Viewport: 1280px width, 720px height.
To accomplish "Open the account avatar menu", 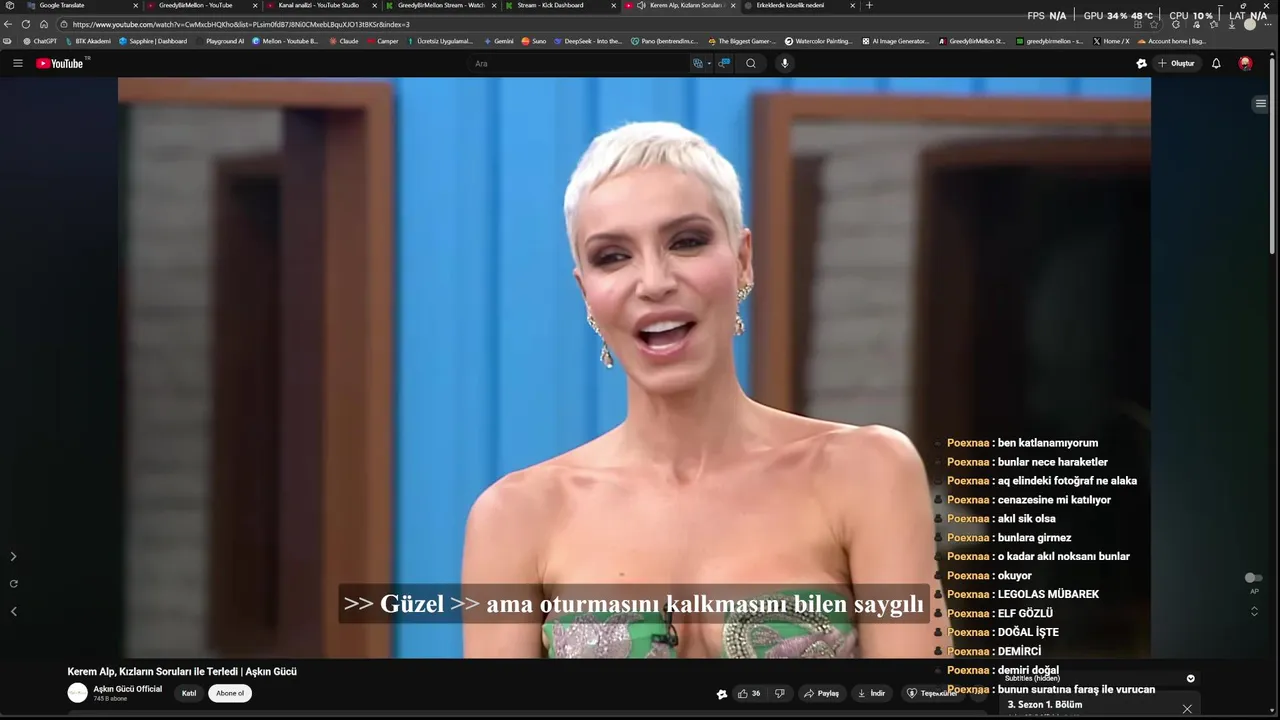I will click(1245, 63).
